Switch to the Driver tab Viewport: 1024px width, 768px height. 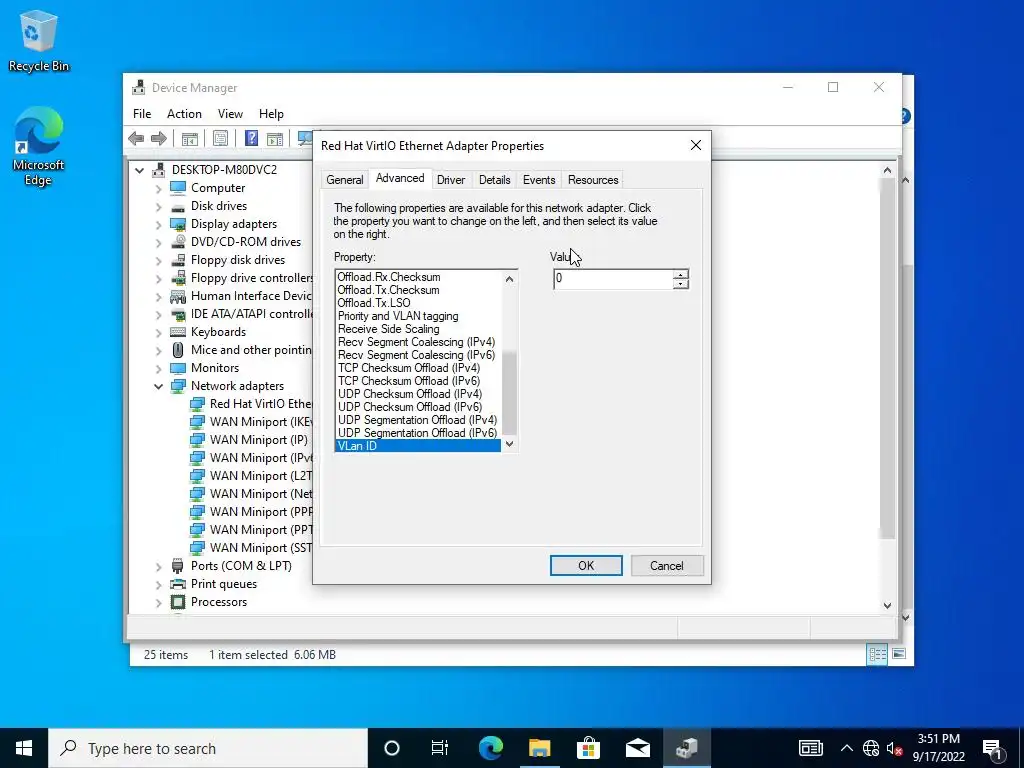pos(451,180)
